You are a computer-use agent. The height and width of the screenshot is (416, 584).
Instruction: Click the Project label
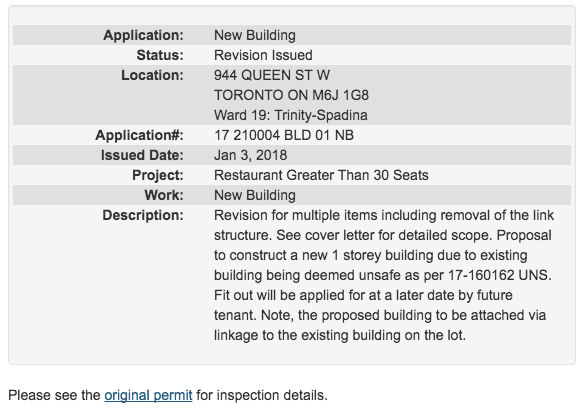158,175
